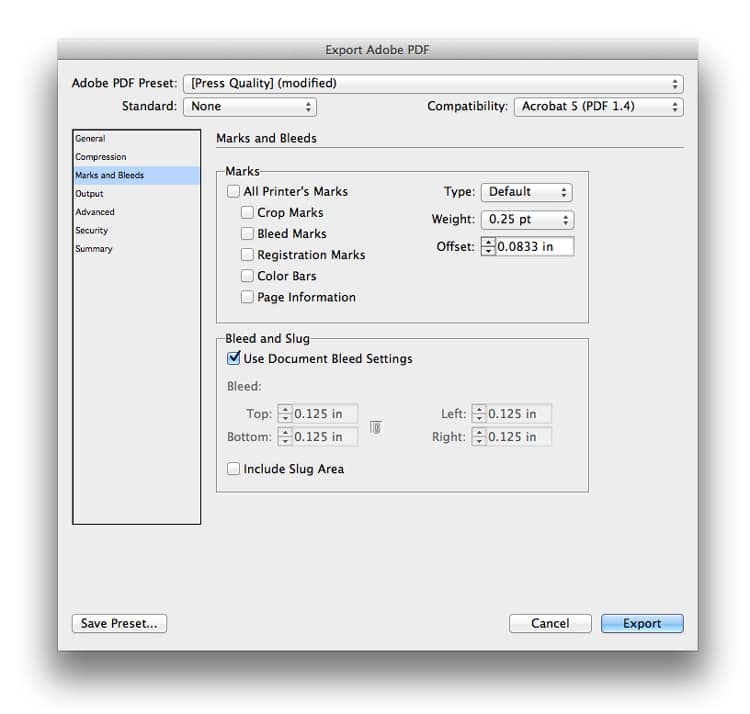Open the Compatibility Acrobat 5 dropdown

point(598,107)
